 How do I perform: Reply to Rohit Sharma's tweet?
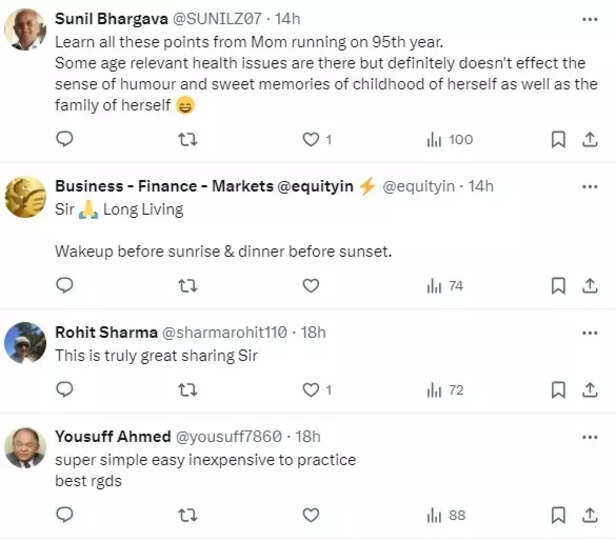click(65, 390)
